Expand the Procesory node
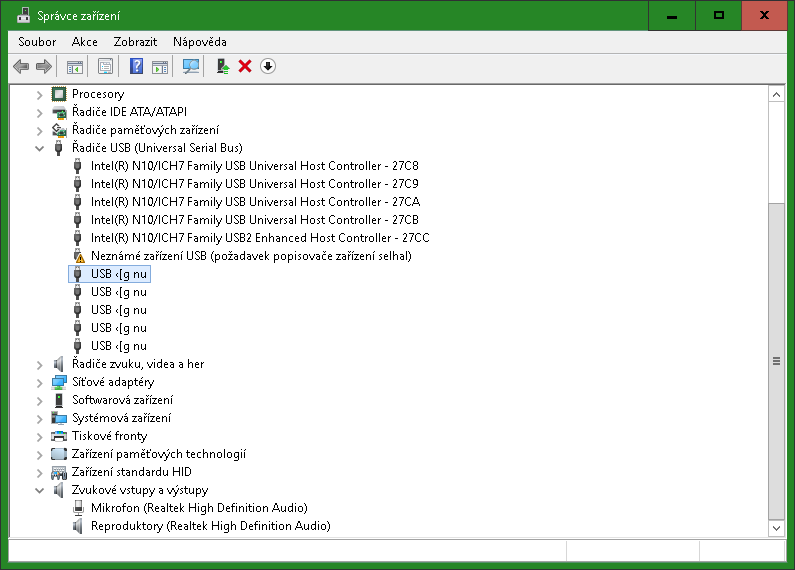Viewport: 795px width, 570px height. [x=40, y=94]
